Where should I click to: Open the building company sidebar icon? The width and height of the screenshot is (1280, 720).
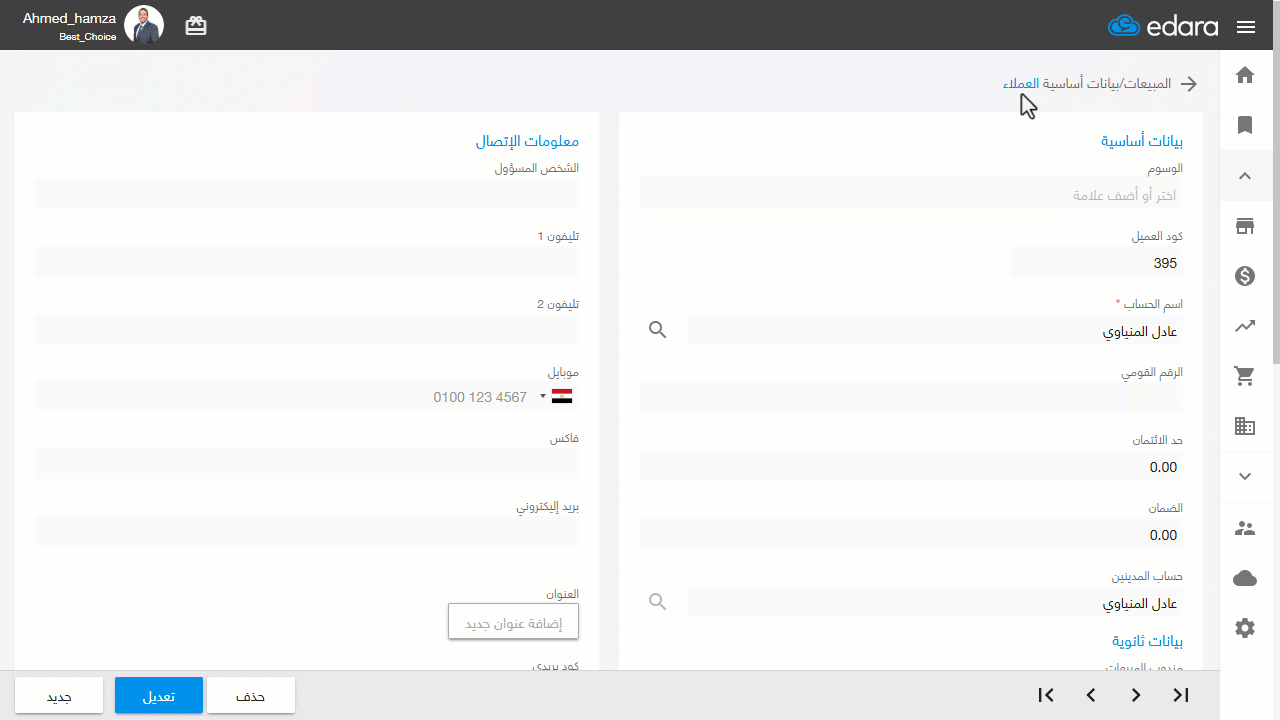click(1245, 426)
